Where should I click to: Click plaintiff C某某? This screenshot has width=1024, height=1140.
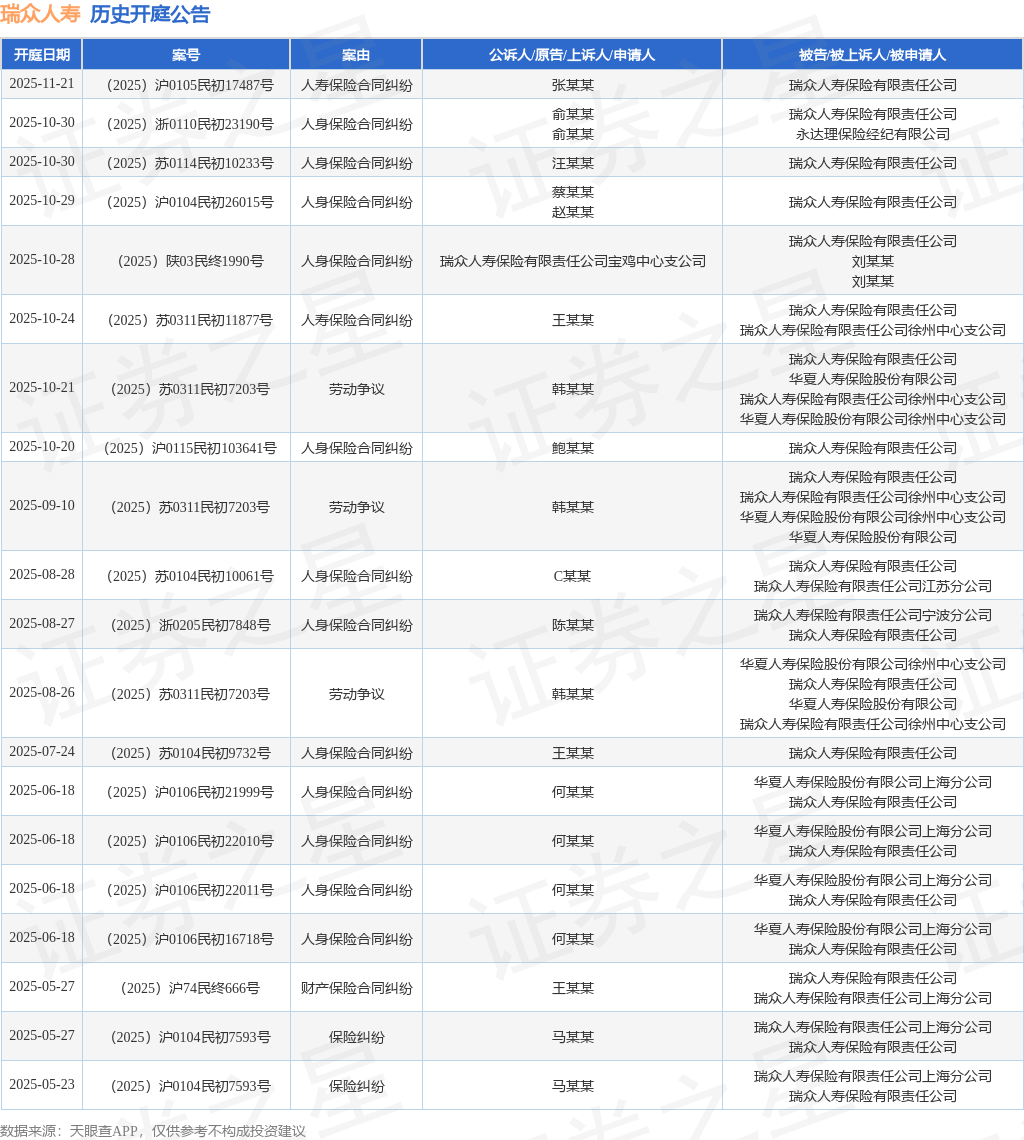click(572, 576)
